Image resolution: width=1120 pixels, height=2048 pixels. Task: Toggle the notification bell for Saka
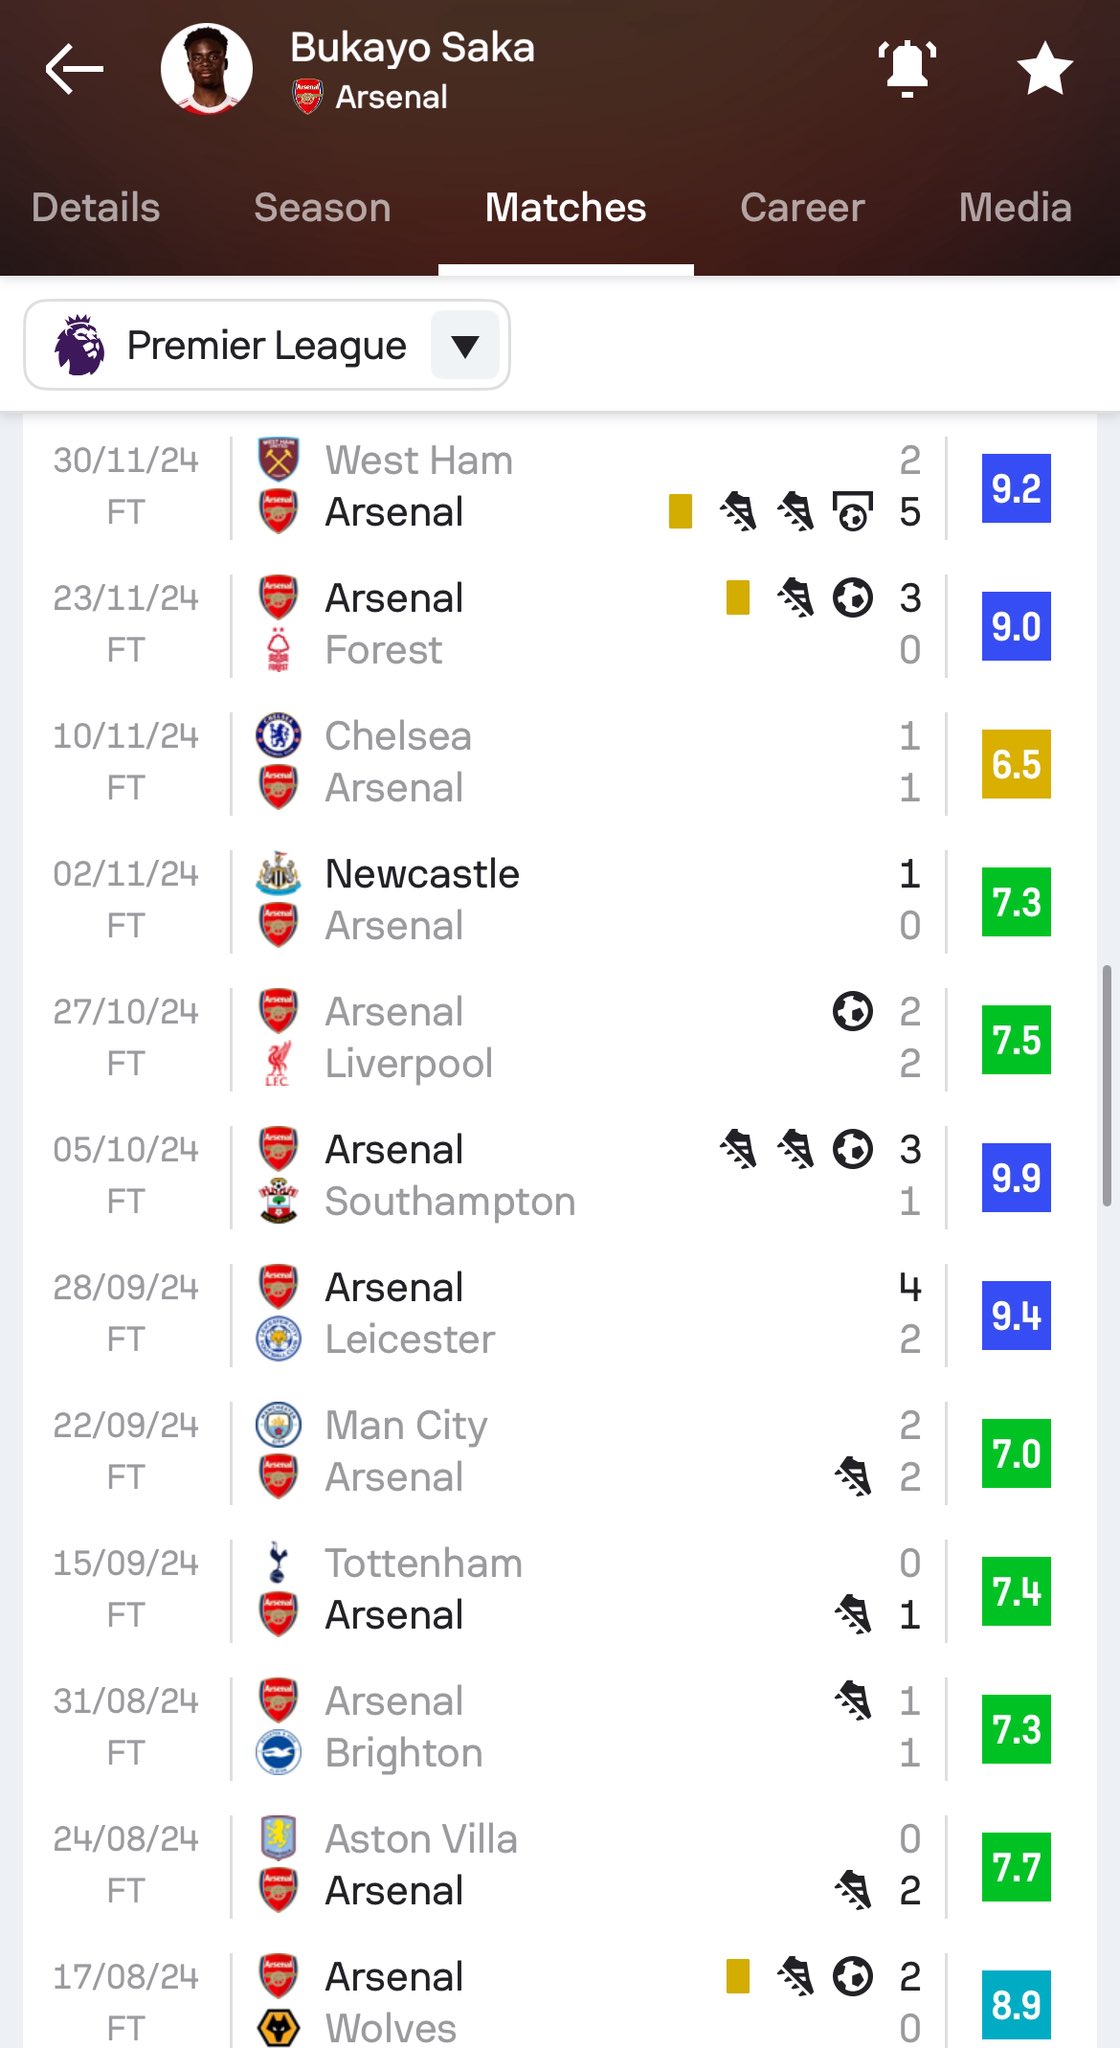907,68
